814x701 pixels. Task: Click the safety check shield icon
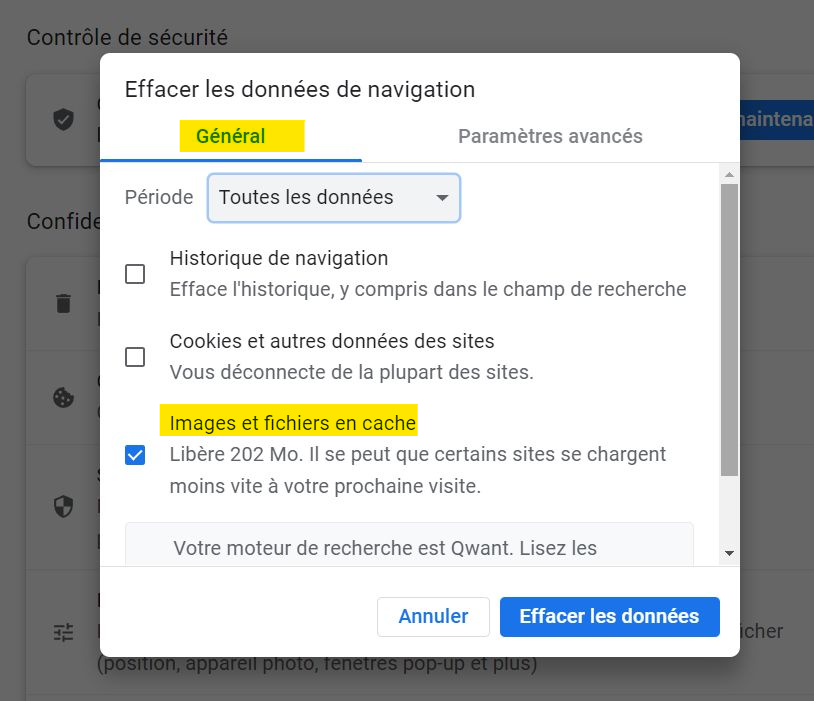(63, 120)
